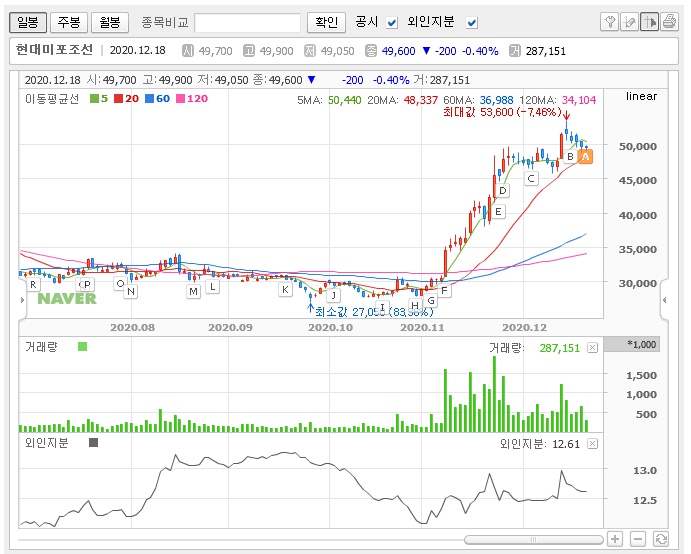Select the pencil drawing tool icon

(629, 22)
